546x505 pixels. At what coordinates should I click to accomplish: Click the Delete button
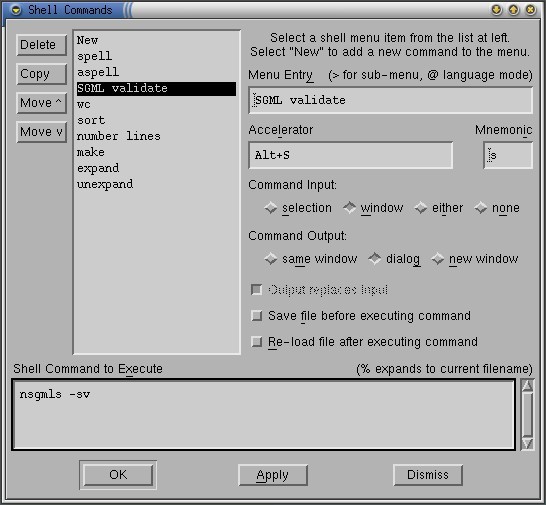click(41, 45)
